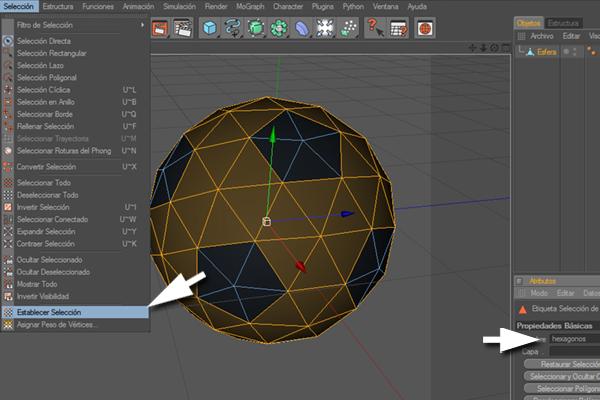The height and width of the screenshot is (400, 600).
Task: Choose Seleccionar Borde menu entry
Action: point(75,114)
